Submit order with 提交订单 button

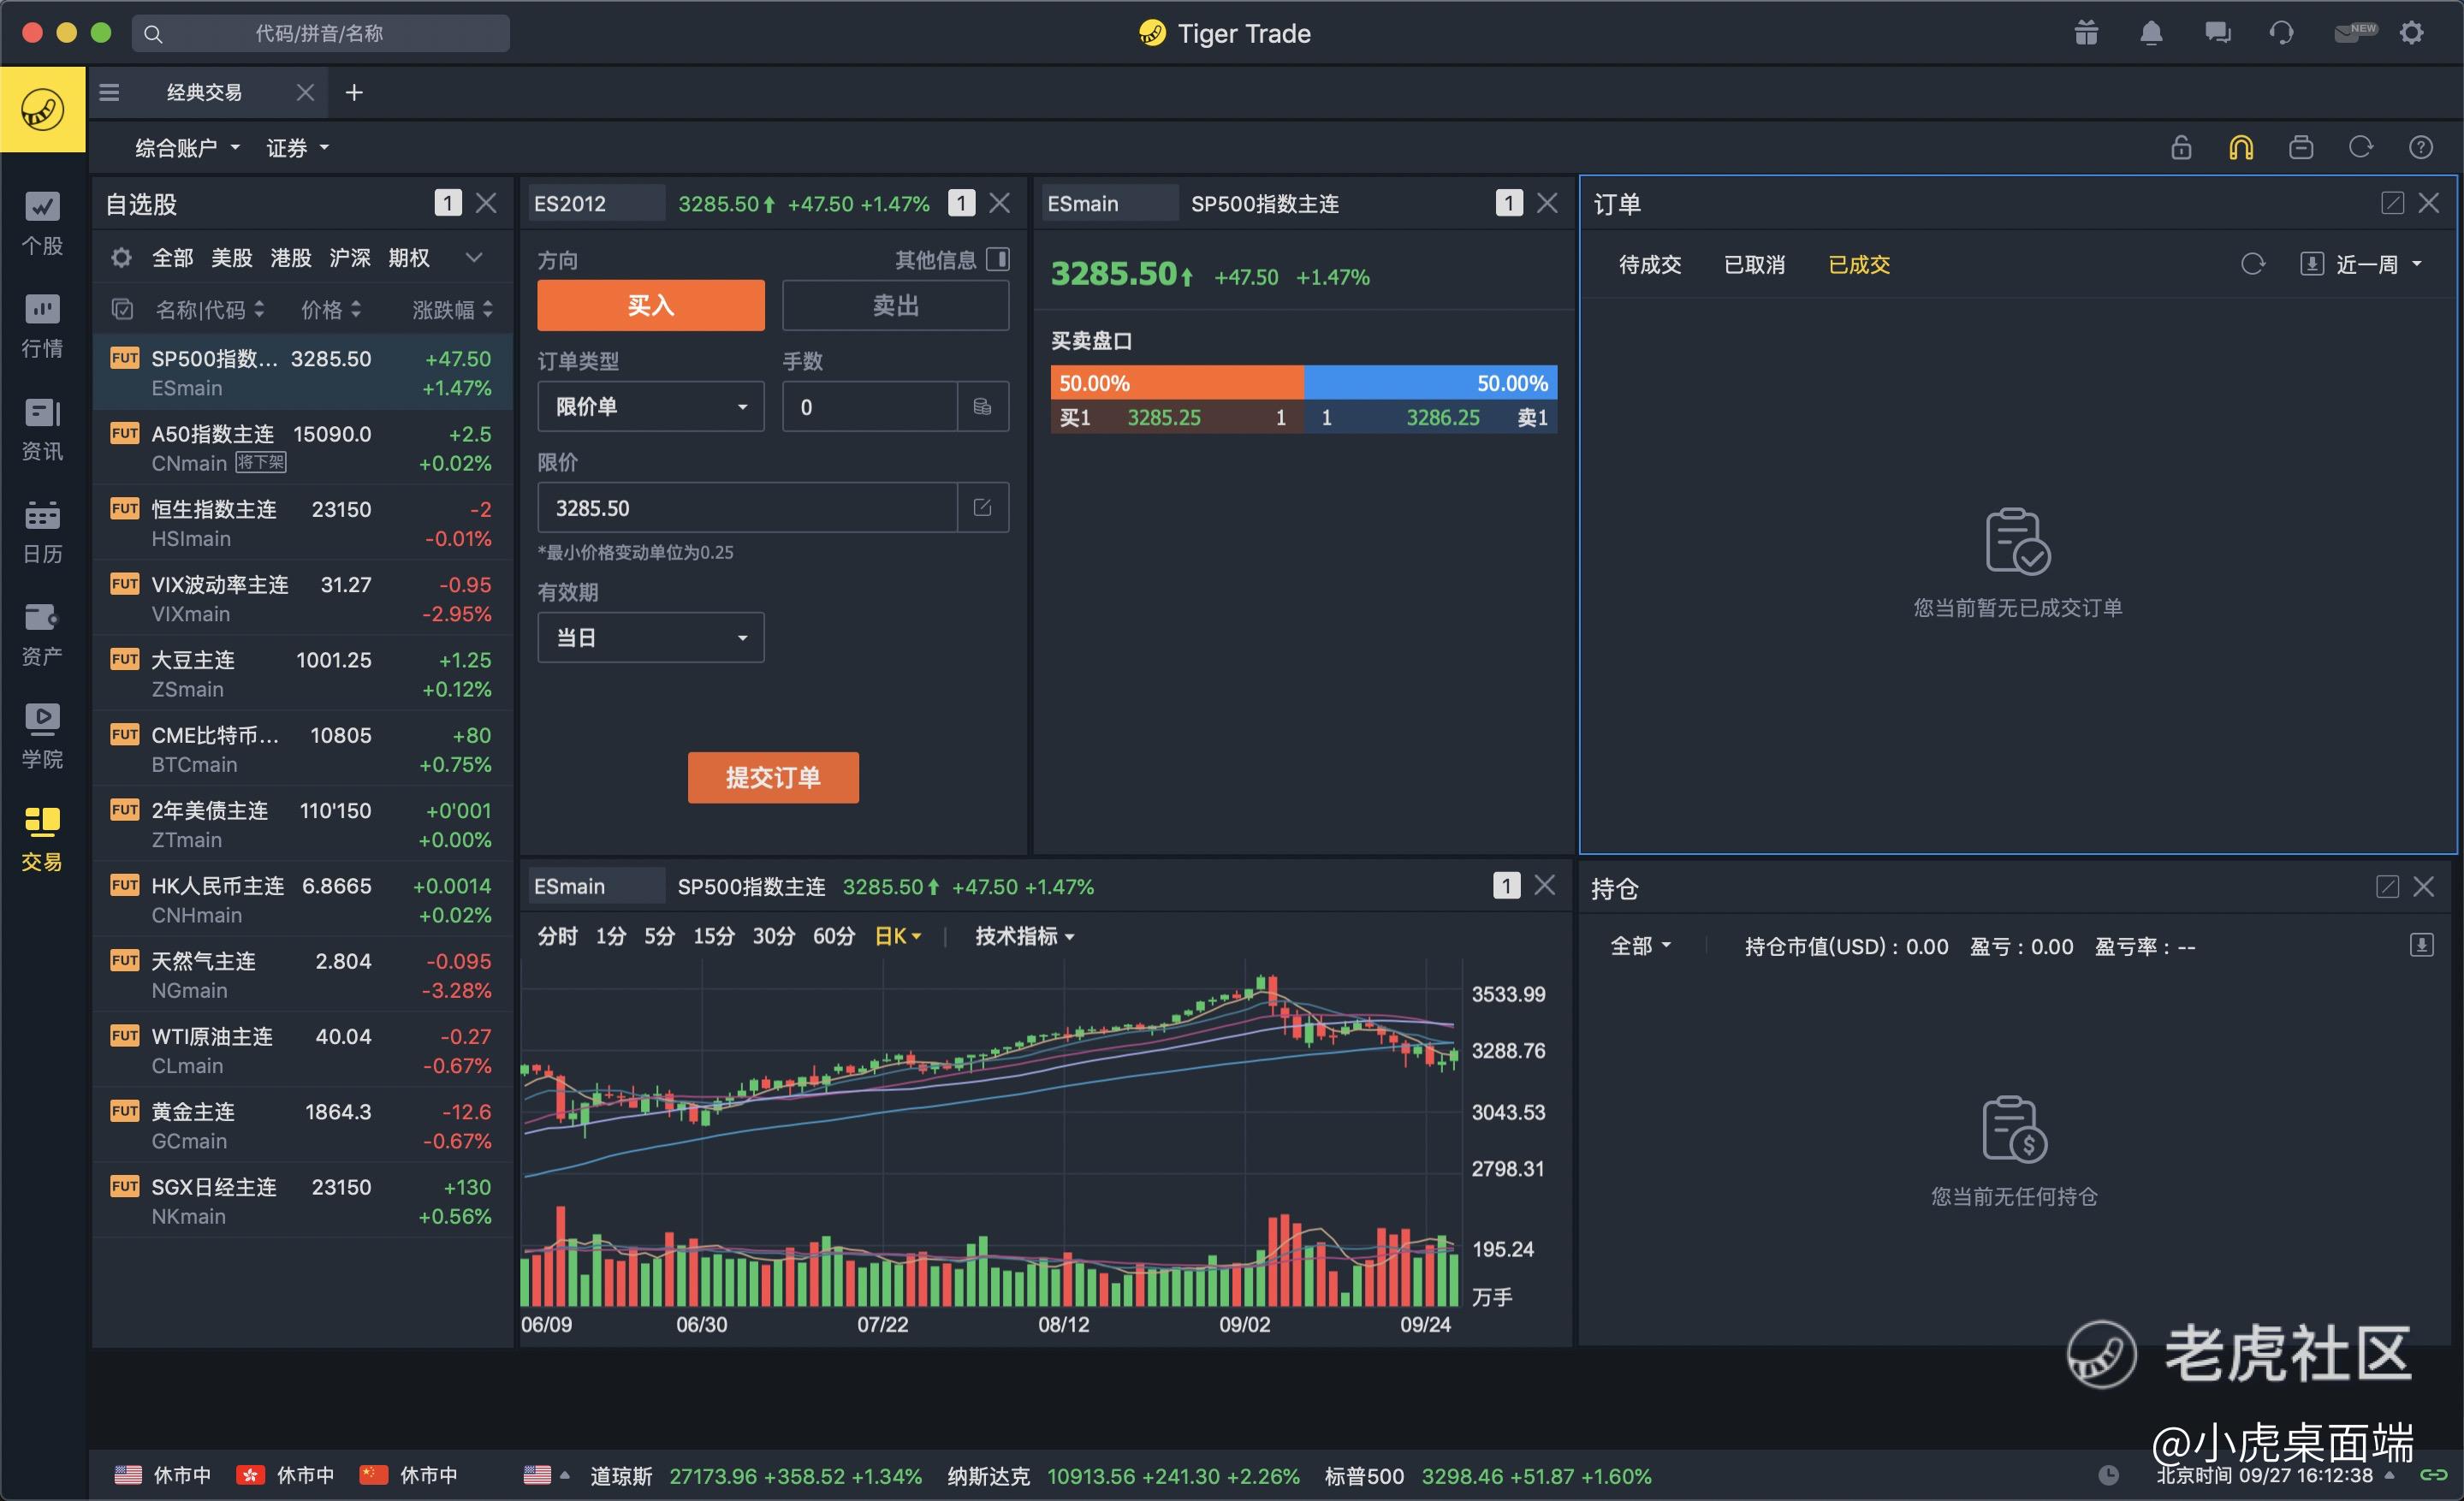pos(773,778)
